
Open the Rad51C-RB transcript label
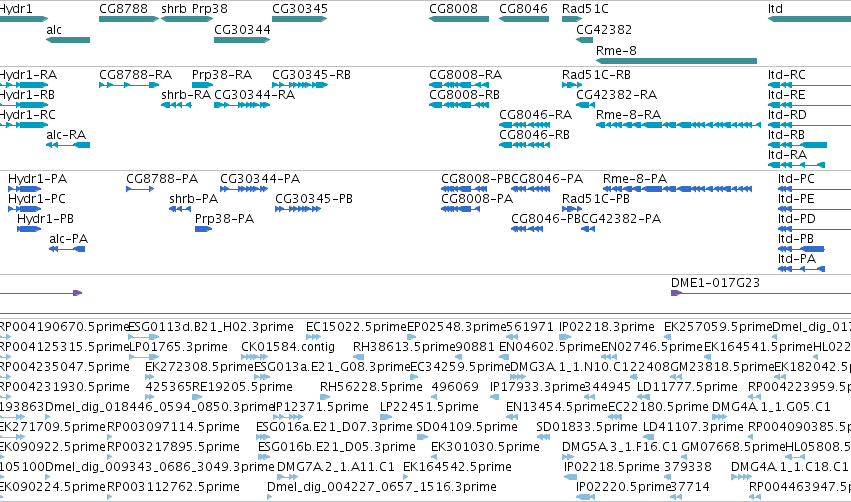pos(596,75)
